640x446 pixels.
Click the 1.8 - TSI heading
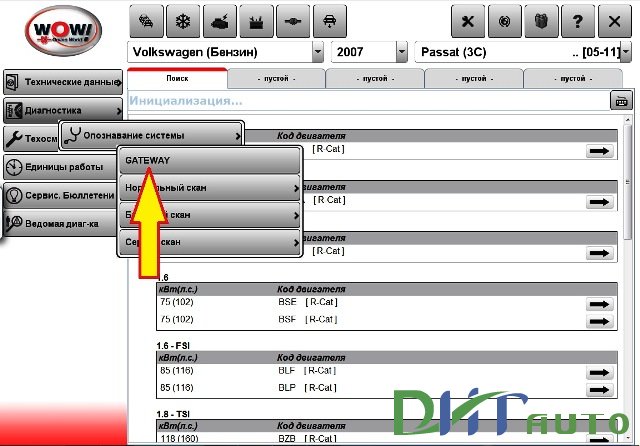coord(173,414)
